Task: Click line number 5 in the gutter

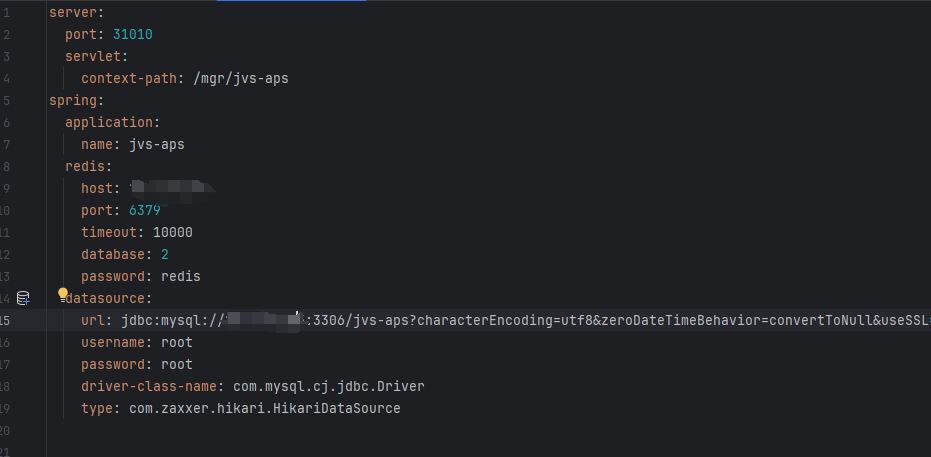Action: click(6, 100)
